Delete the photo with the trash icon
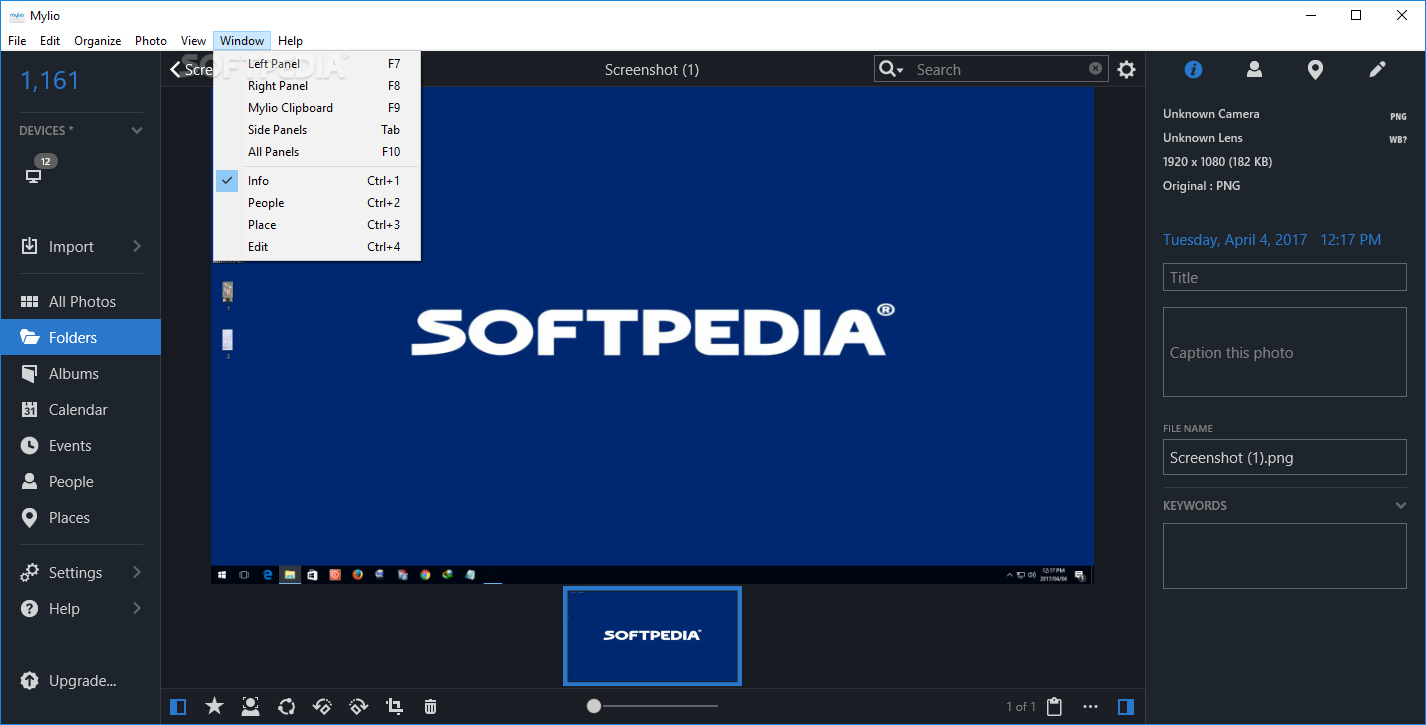The image size is (1426, 725). [430, 707]
